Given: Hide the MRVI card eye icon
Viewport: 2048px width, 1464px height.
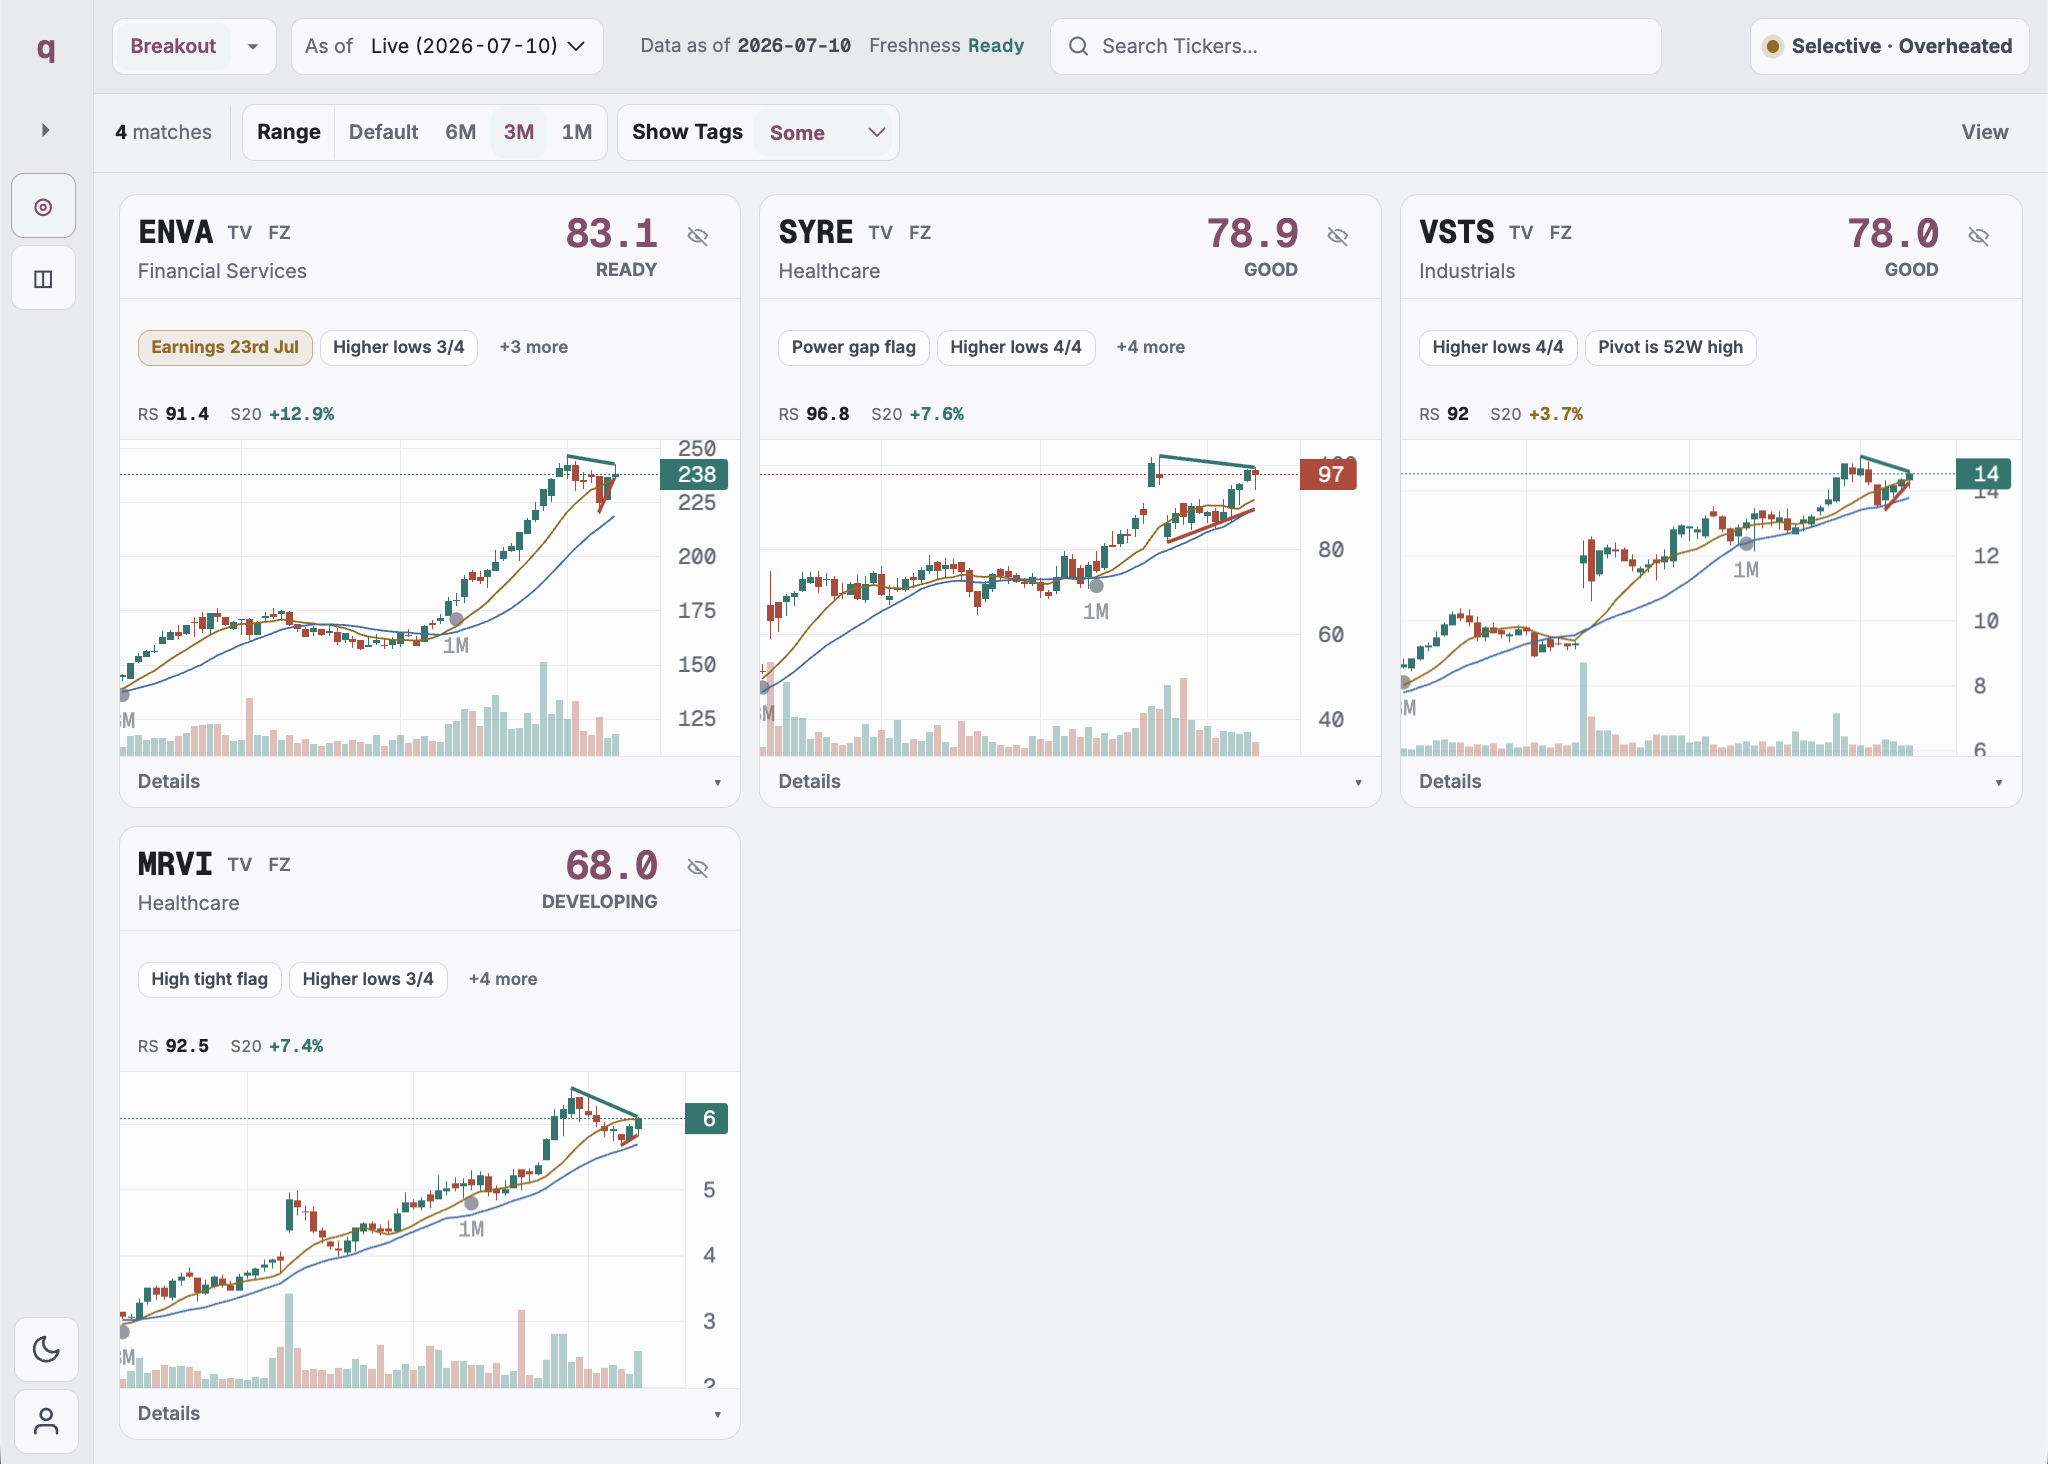Looking at the screenshot, I should click(697, 868).
